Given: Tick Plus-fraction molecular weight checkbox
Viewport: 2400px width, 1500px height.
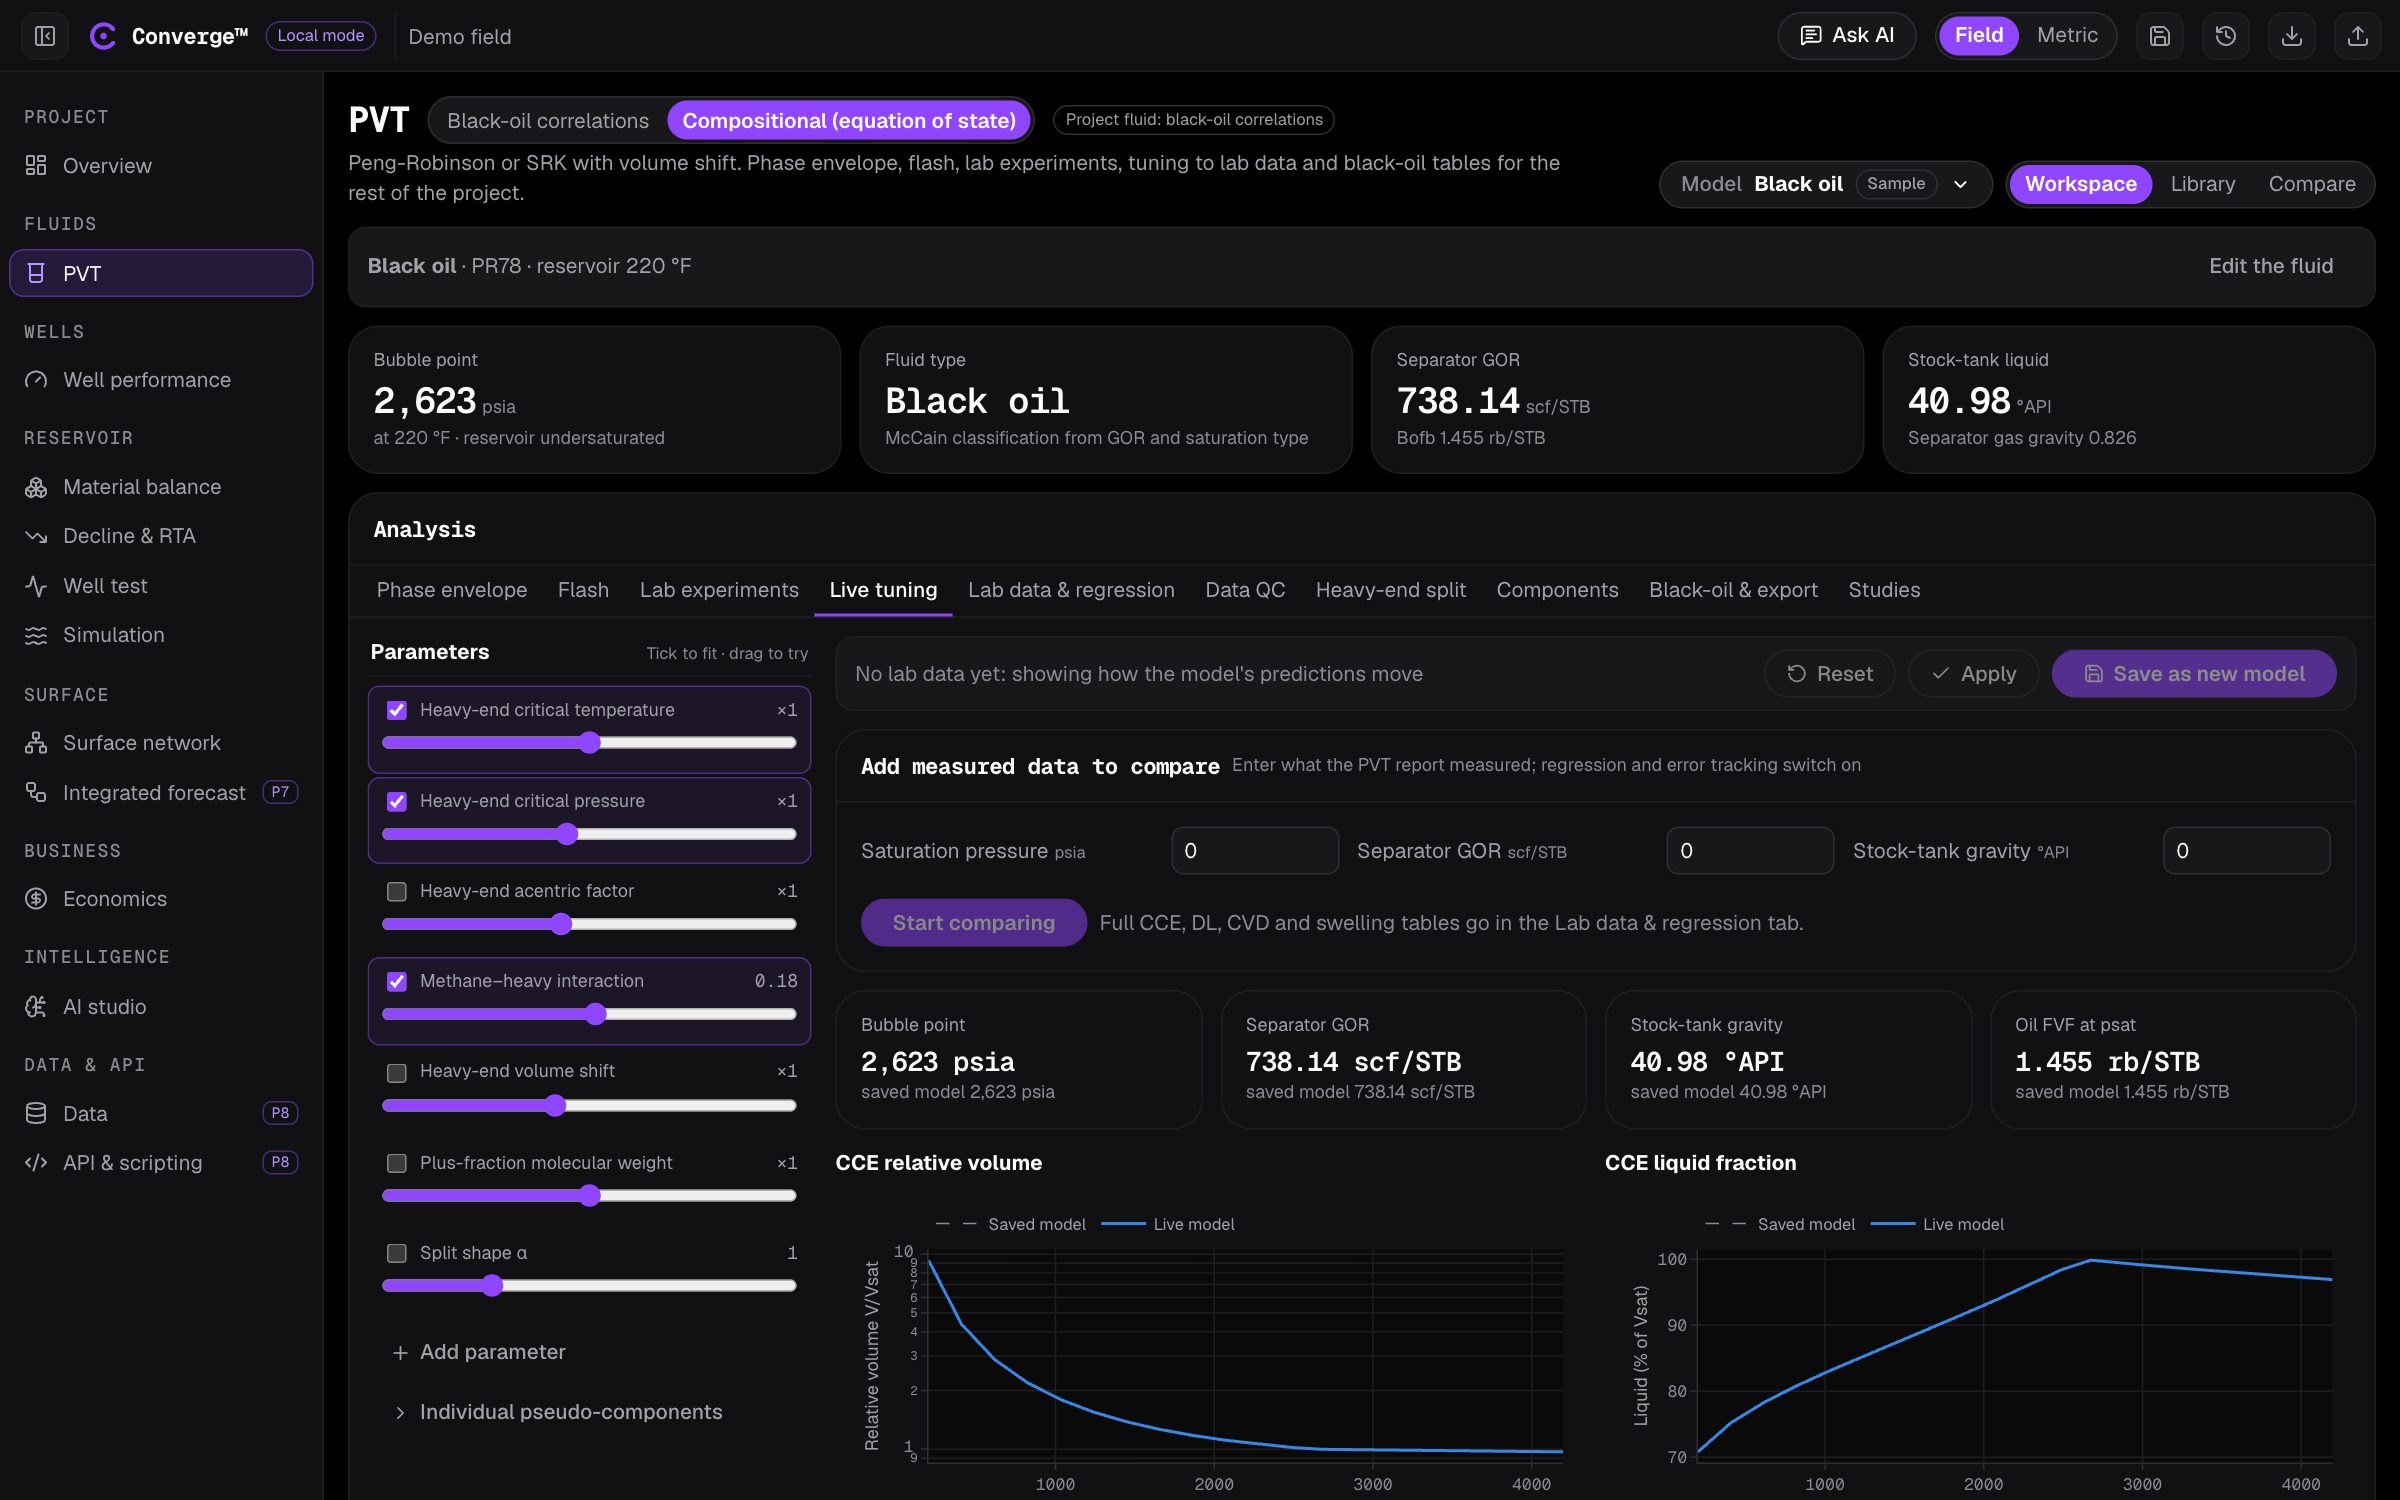Looking at the screenshot, I should point(397,1163).
